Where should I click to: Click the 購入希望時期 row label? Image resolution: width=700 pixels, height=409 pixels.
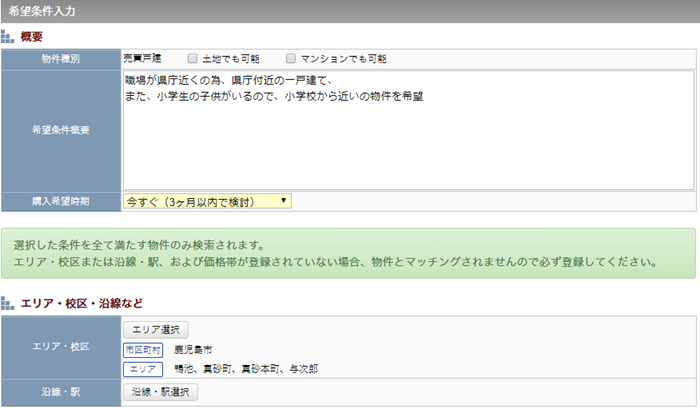(61, 201)
